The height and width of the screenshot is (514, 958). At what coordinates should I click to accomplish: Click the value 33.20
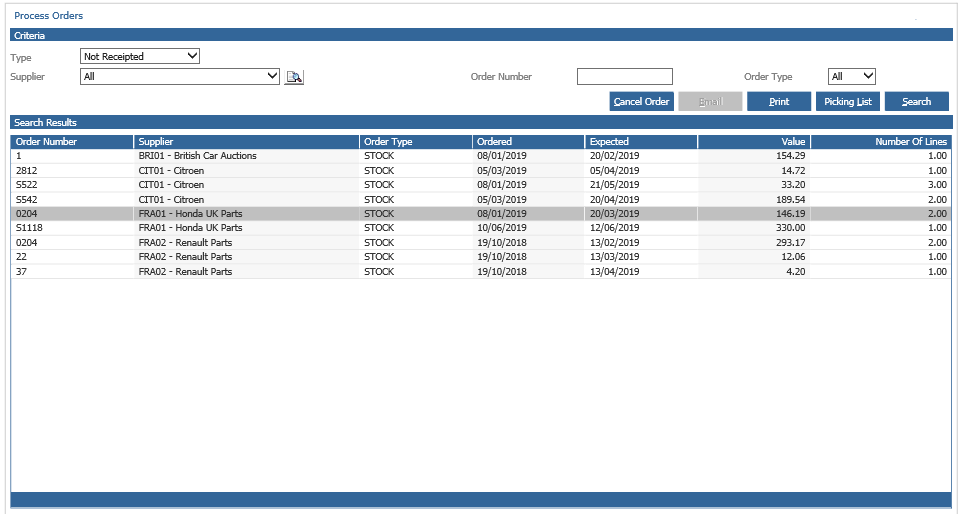tap(794, 185)
